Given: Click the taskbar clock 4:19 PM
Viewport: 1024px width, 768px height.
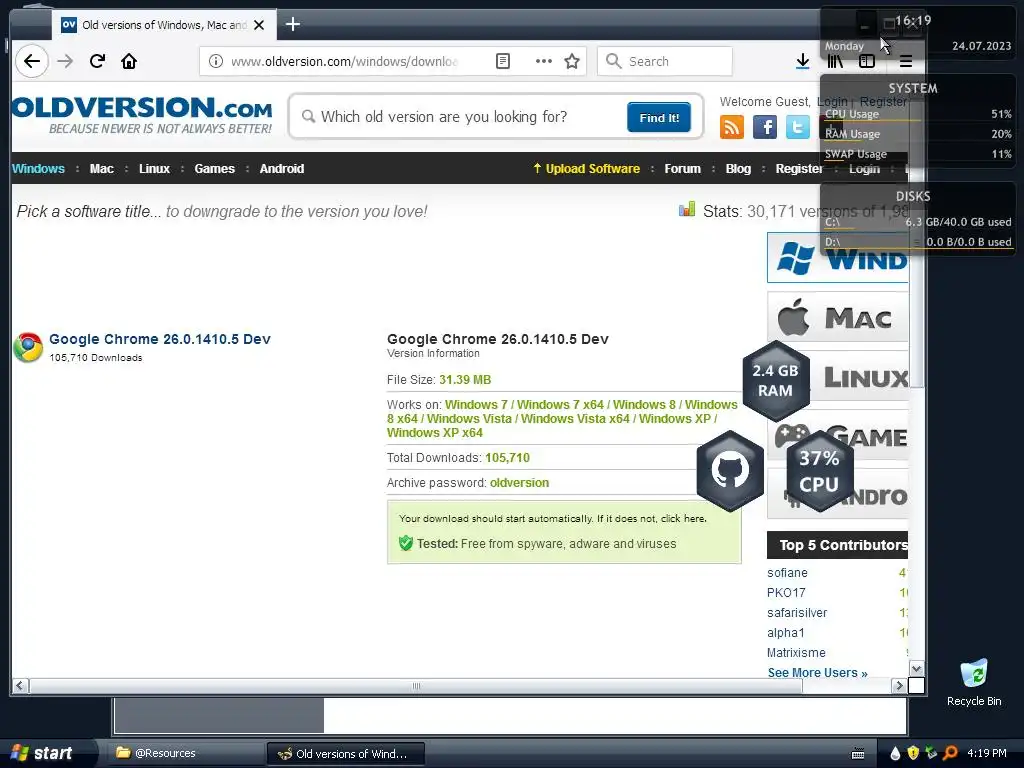Looking at the screenshot, I should pyautogui.click(x=987, y=754).
